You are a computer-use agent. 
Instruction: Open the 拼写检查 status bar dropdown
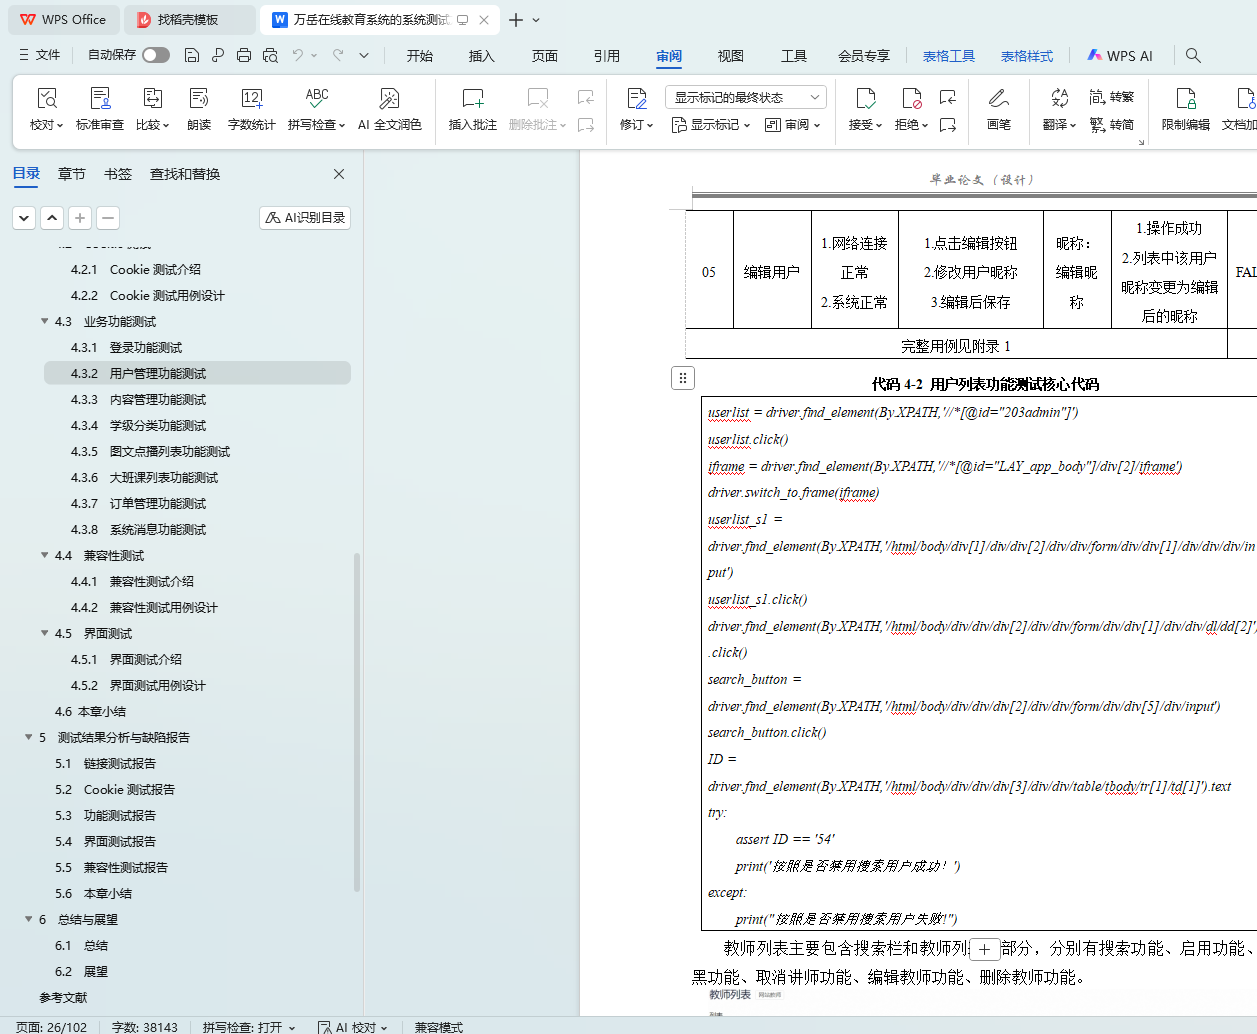click(x=249, y=1027)
